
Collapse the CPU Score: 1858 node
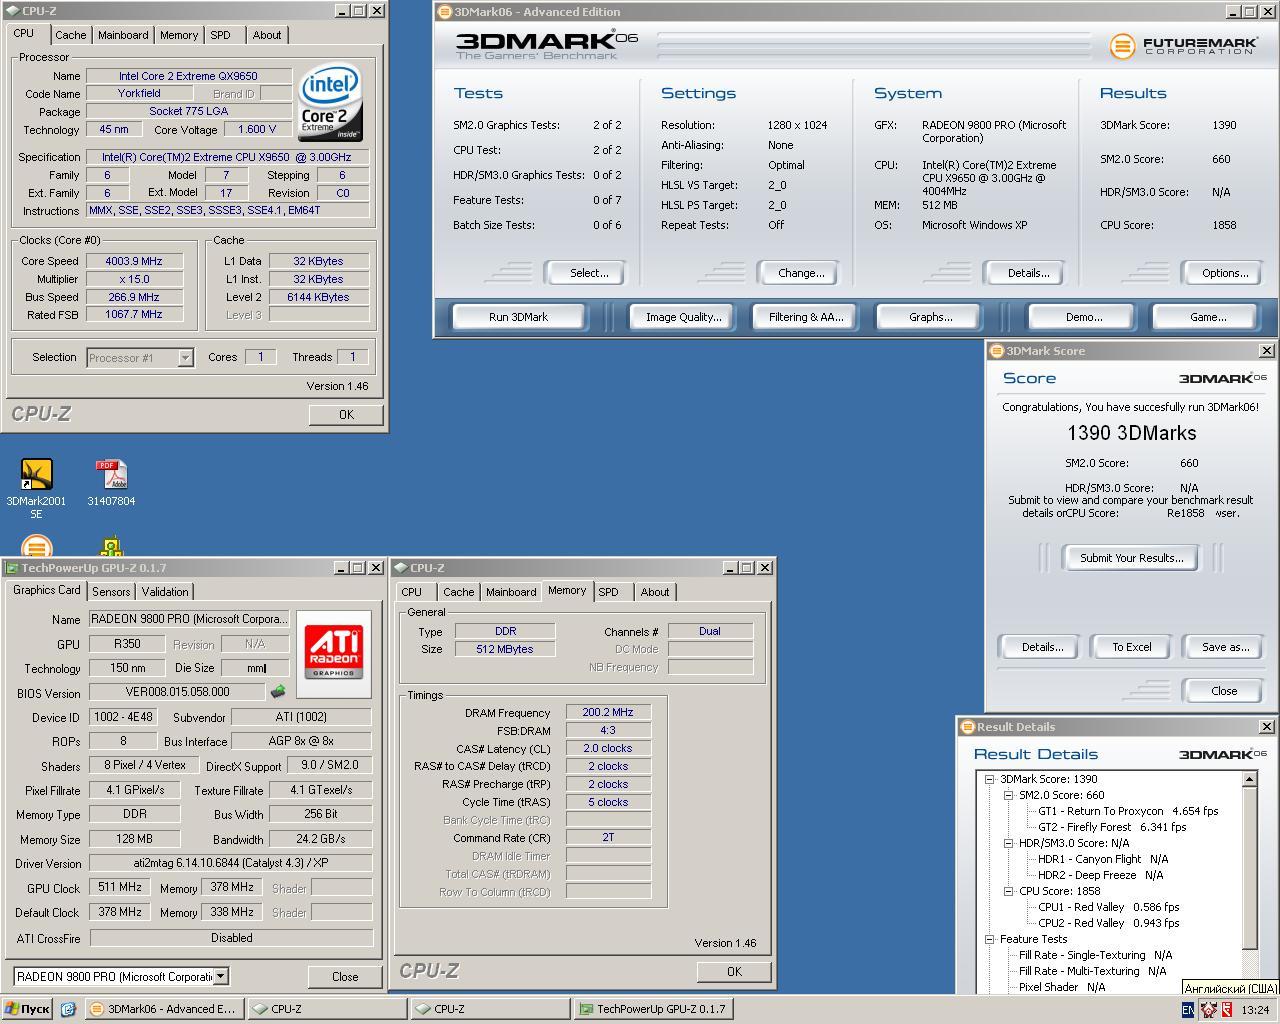coord(1008,891)
